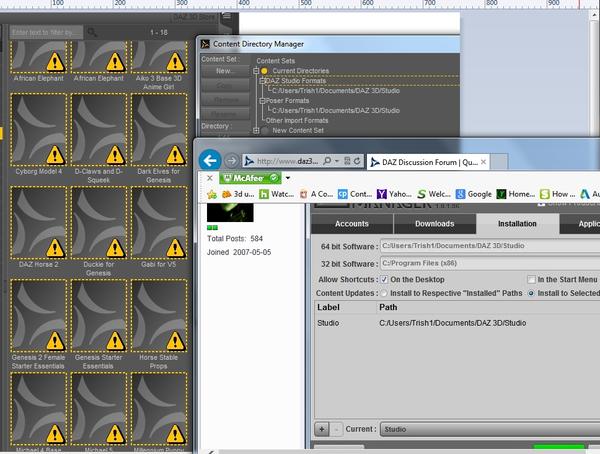The width and height of the screenshot is (600, 454).
Task: Go back using the blue back arrow
Action: pos(210,160)
